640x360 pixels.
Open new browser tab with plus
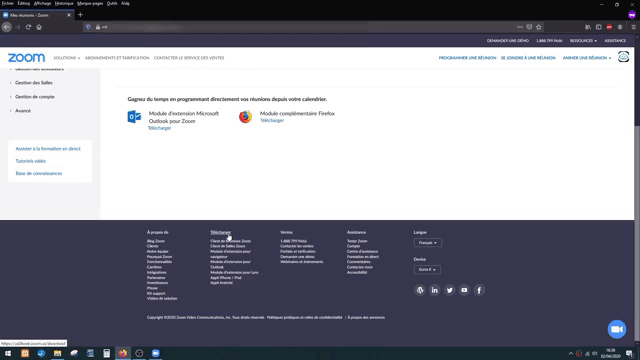[80, 15]
